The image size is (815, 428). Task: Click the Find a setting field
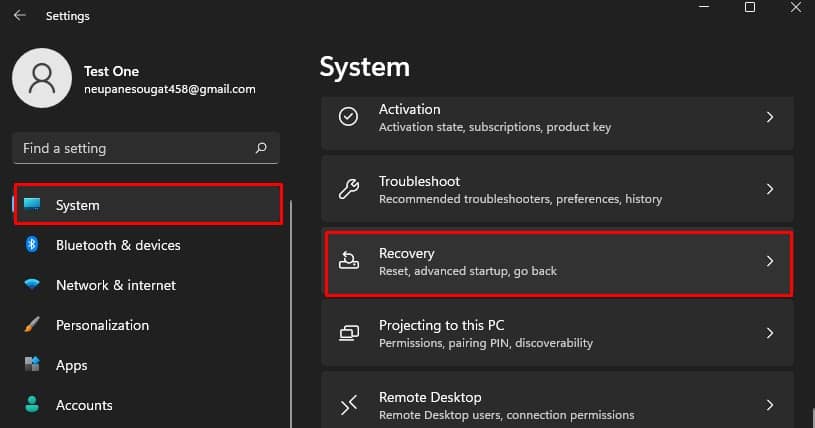146,148
